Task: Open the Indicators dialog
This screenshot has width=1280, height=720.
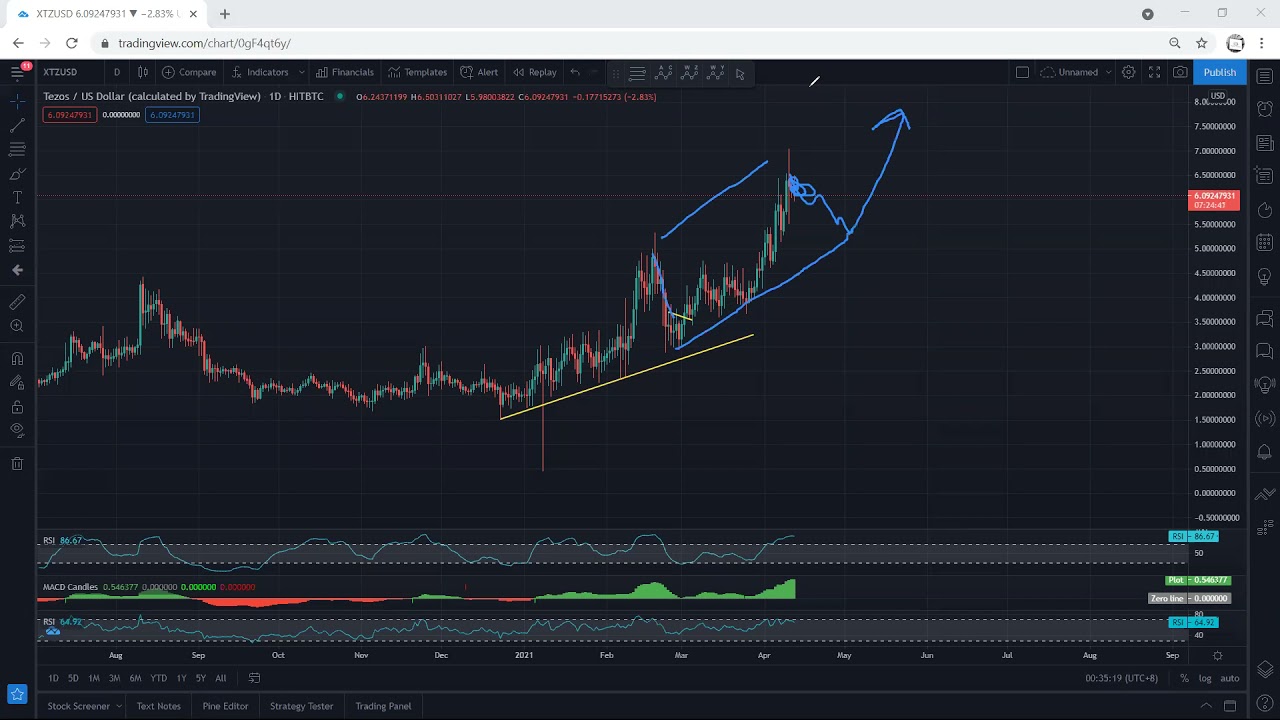Action: 260,72
